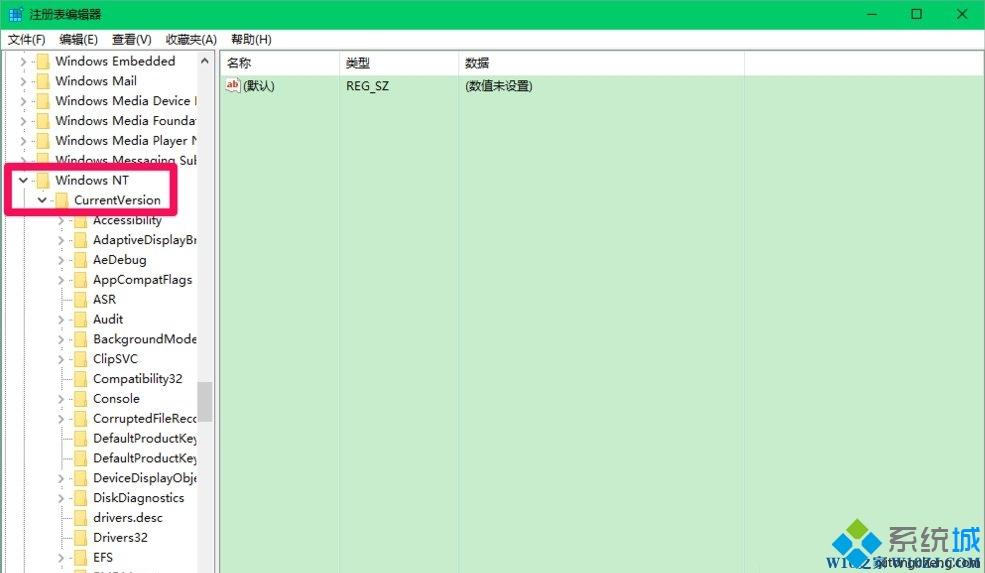Expand the Windows Embedded key
This screenshot has height=573, width=985.
[23, 62]
